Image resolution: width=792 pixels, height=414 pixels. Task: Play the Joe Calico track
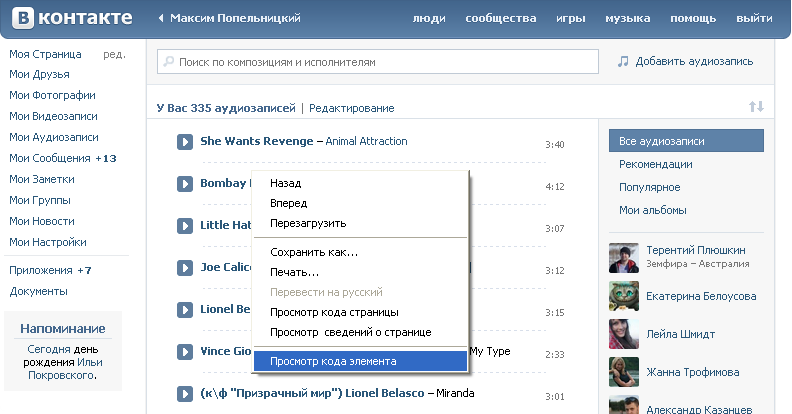click(x=185, y=268)
